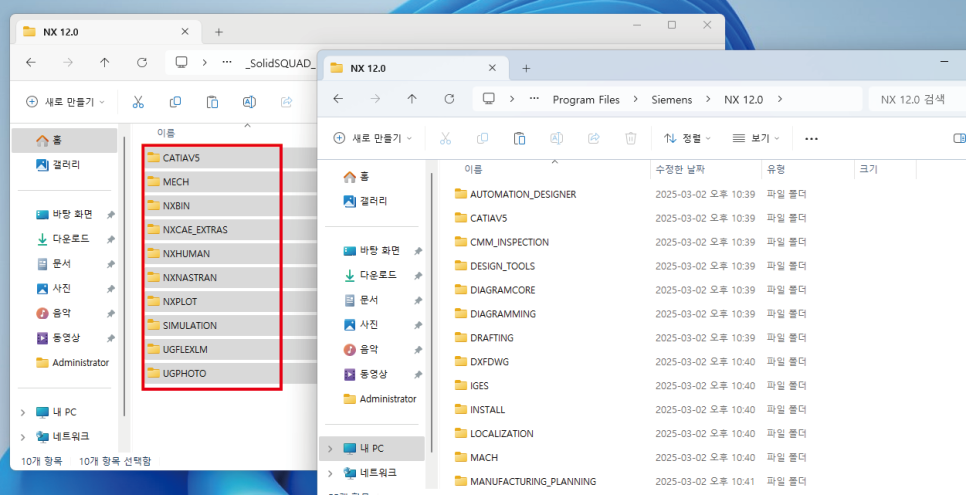Click chevron after NX 12.0 in address bar
The width and height of the screenshot is (966, 495).
[780, 99]
